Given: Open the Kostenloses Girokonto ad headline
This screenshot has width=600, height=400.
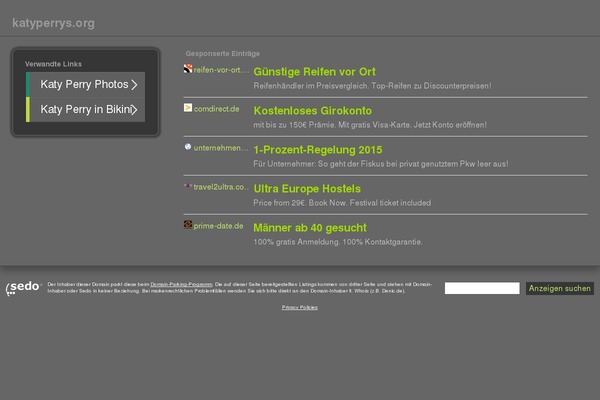Looking at the screenshot, I should [x=313, y=111].
